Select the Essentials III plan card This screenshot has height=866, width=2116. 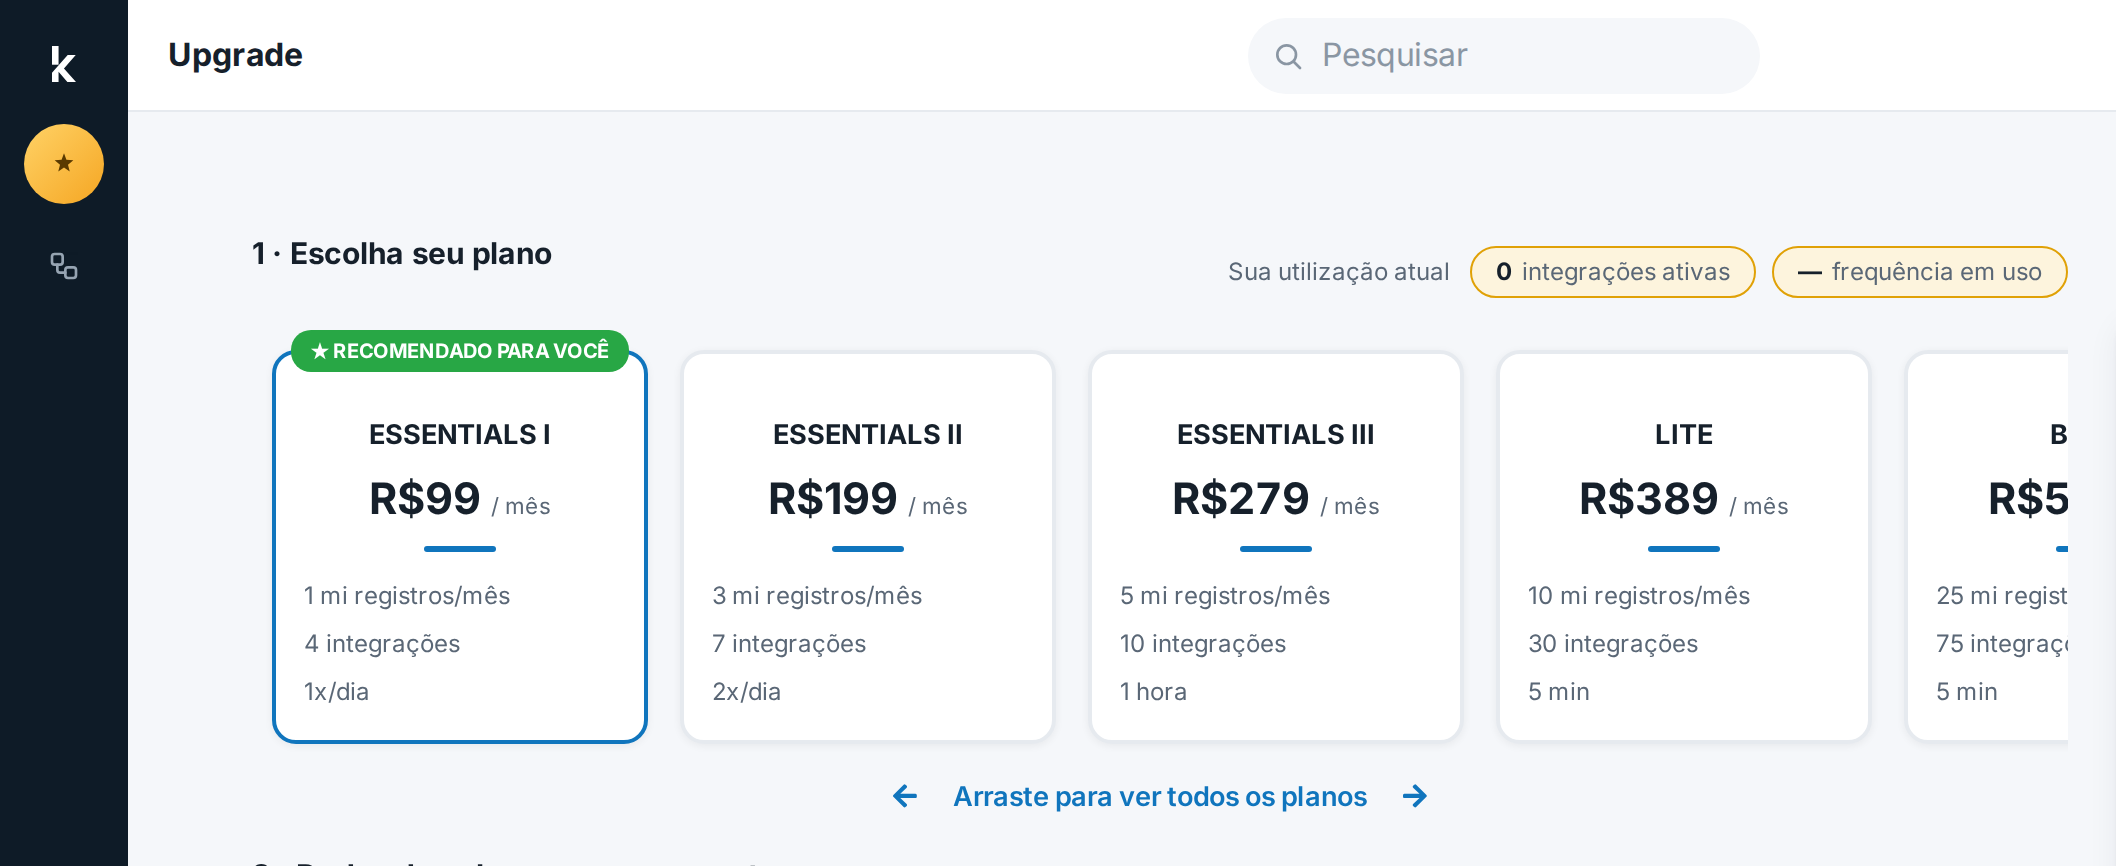tap(1276, 547)
